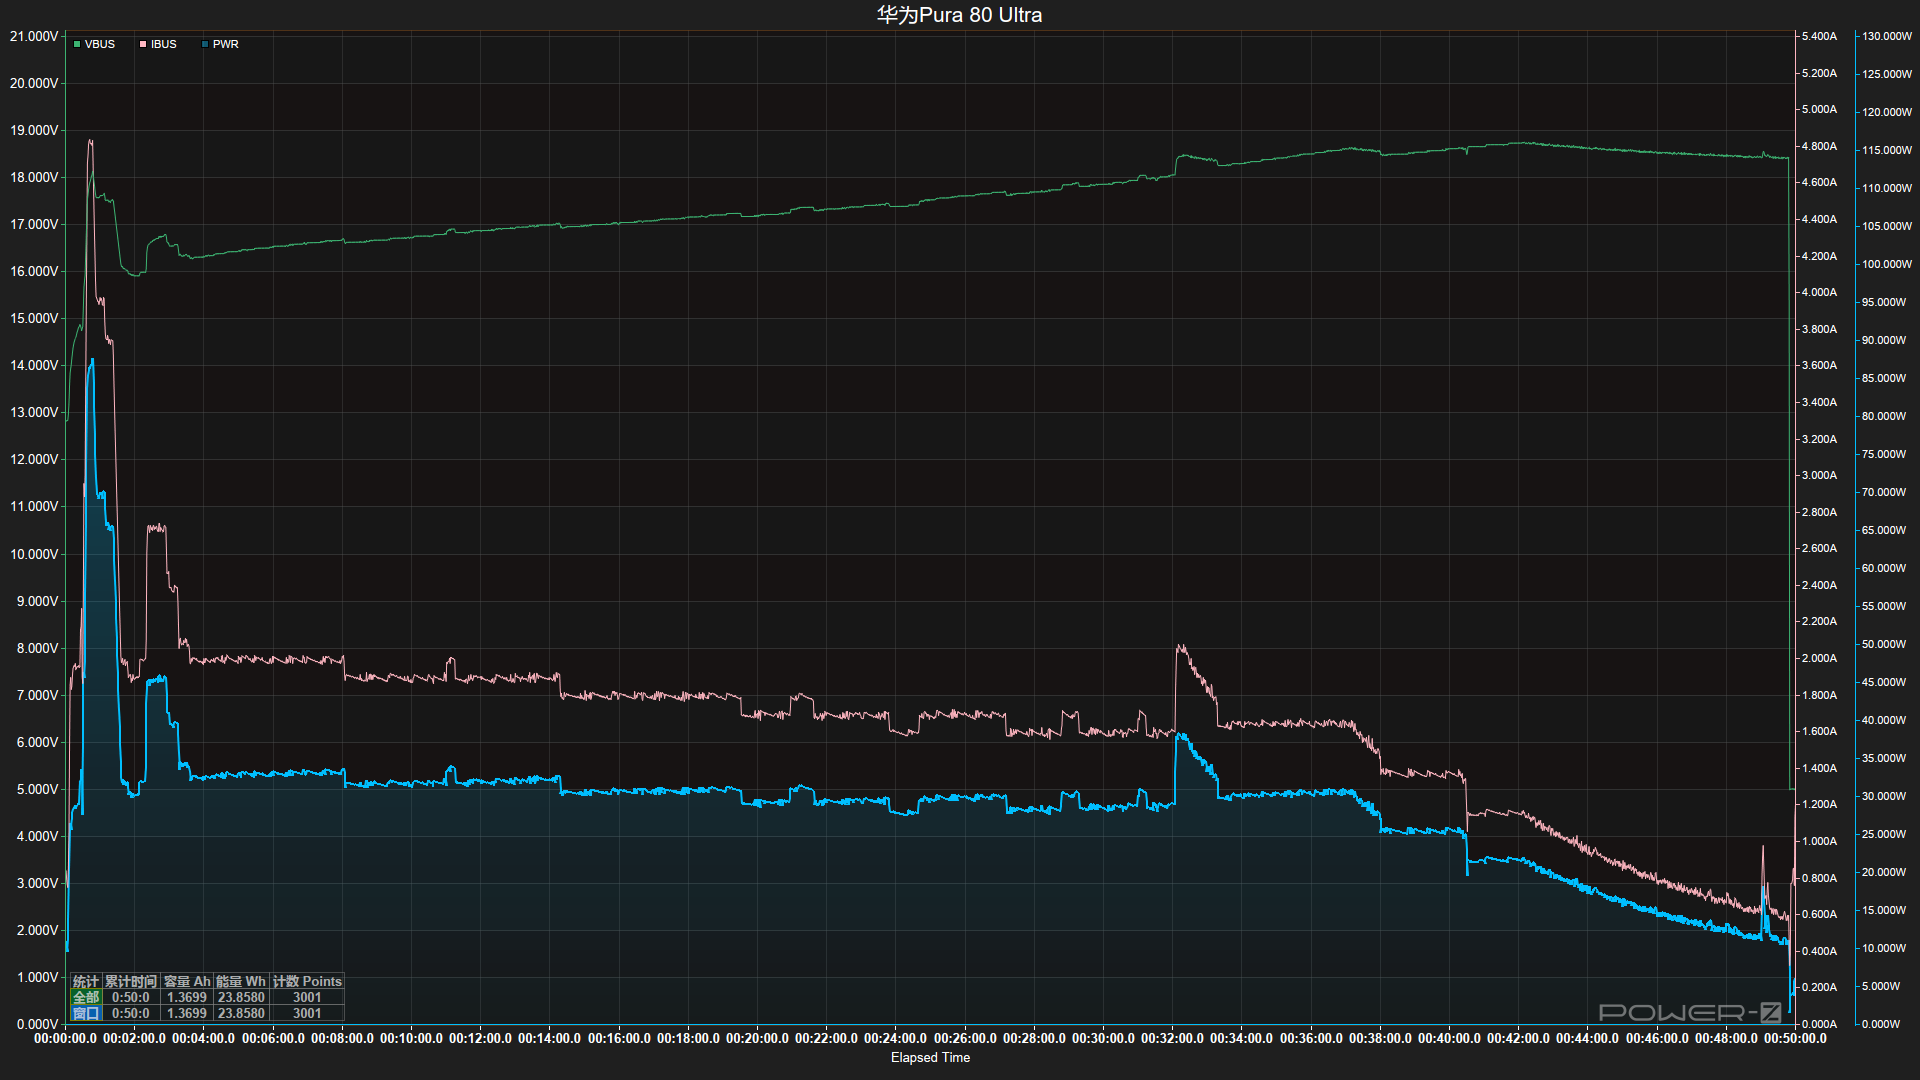This screenshot has width=1920, height=1080.
Task: Click the 21.000V voltage axis label
Action: [x=34, y=36]
